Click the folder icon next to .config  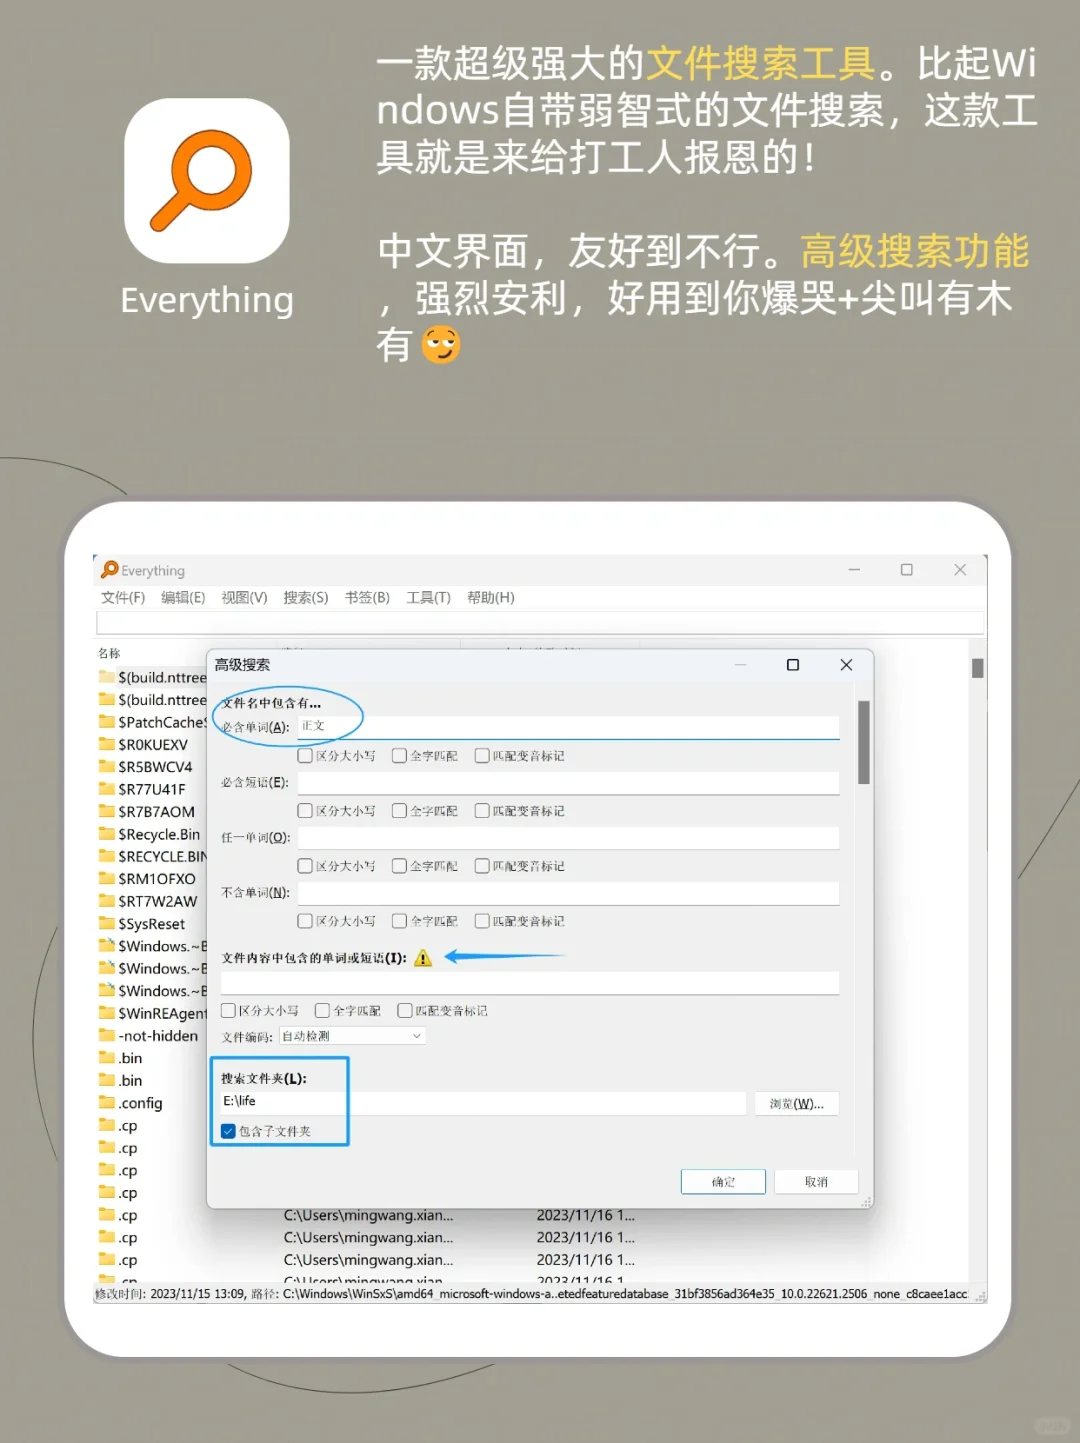pyautogui.click(x=108, y=1102)
